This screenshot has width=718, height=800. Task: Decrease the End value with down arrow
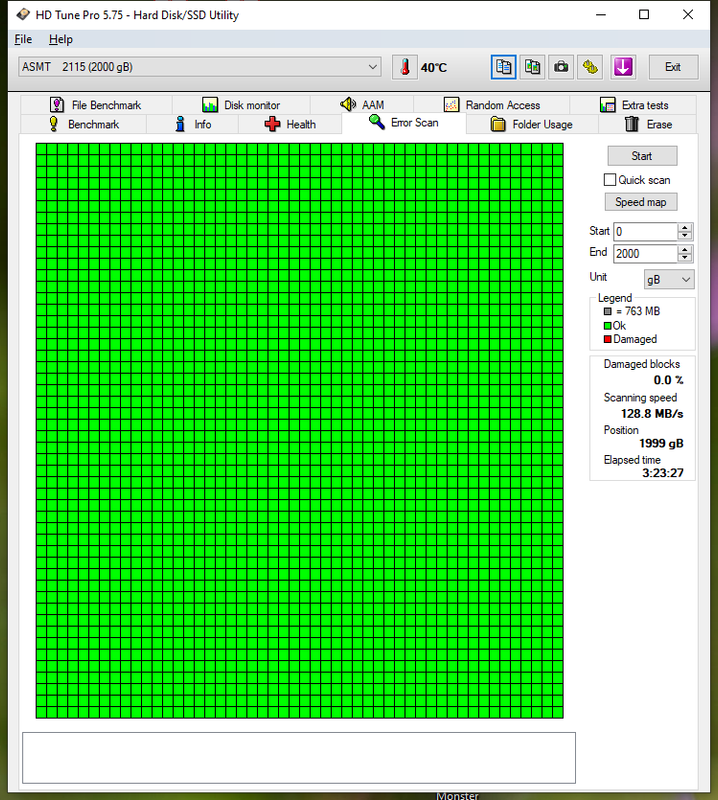click(685, 258)
